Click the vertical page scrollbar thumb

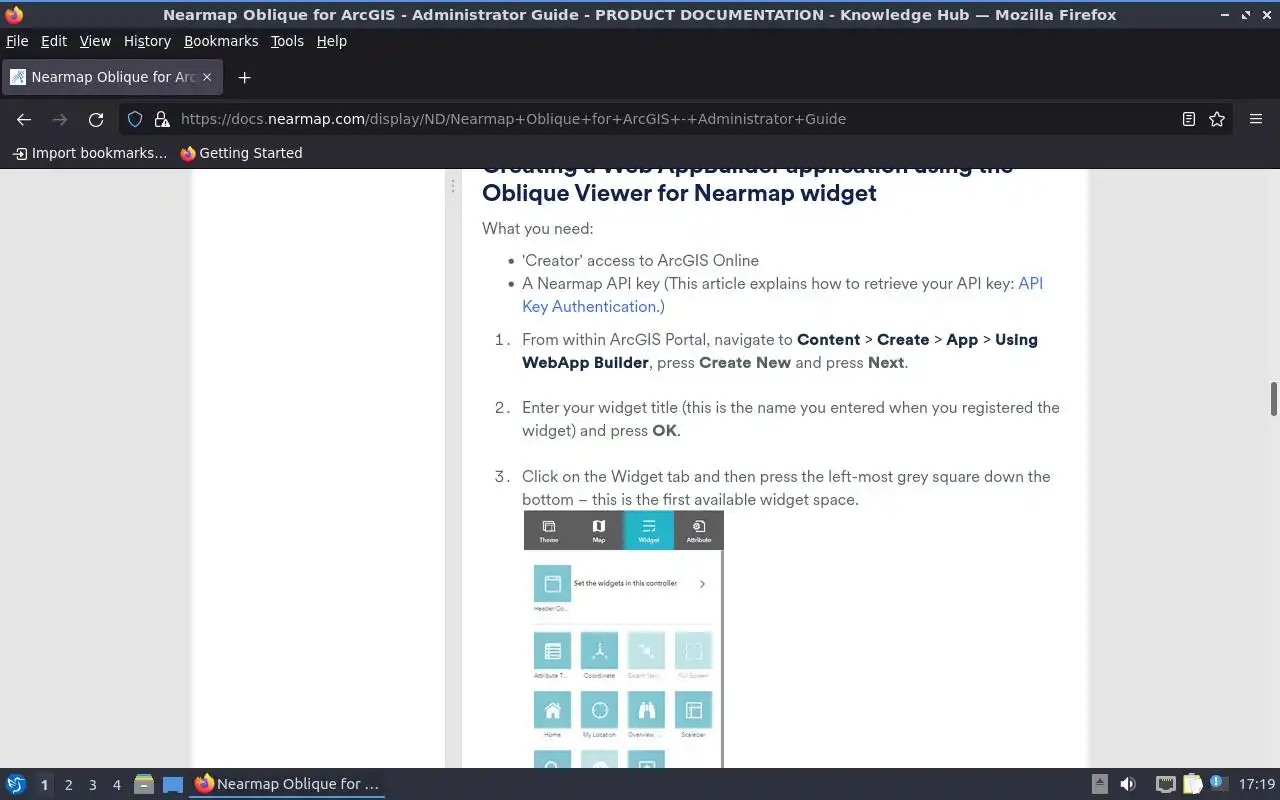(1273, 399)
